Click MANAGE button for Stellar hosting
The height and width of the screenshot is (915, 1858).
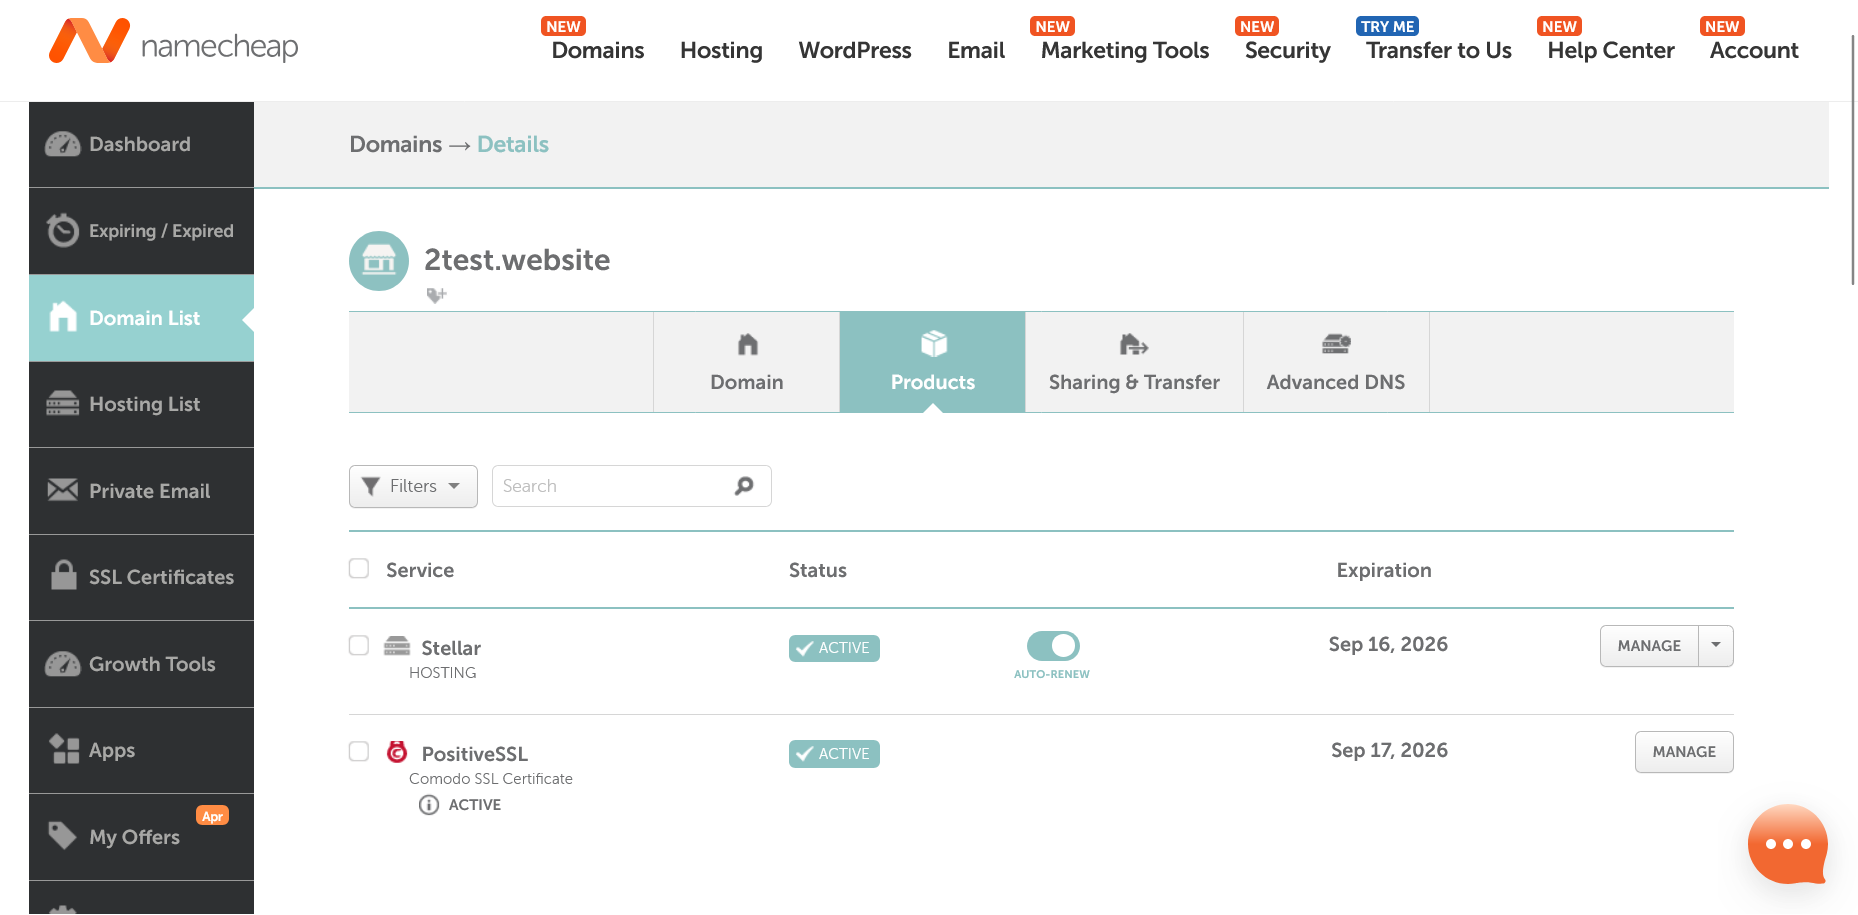pyautogui.click(x=1649, y=646)
